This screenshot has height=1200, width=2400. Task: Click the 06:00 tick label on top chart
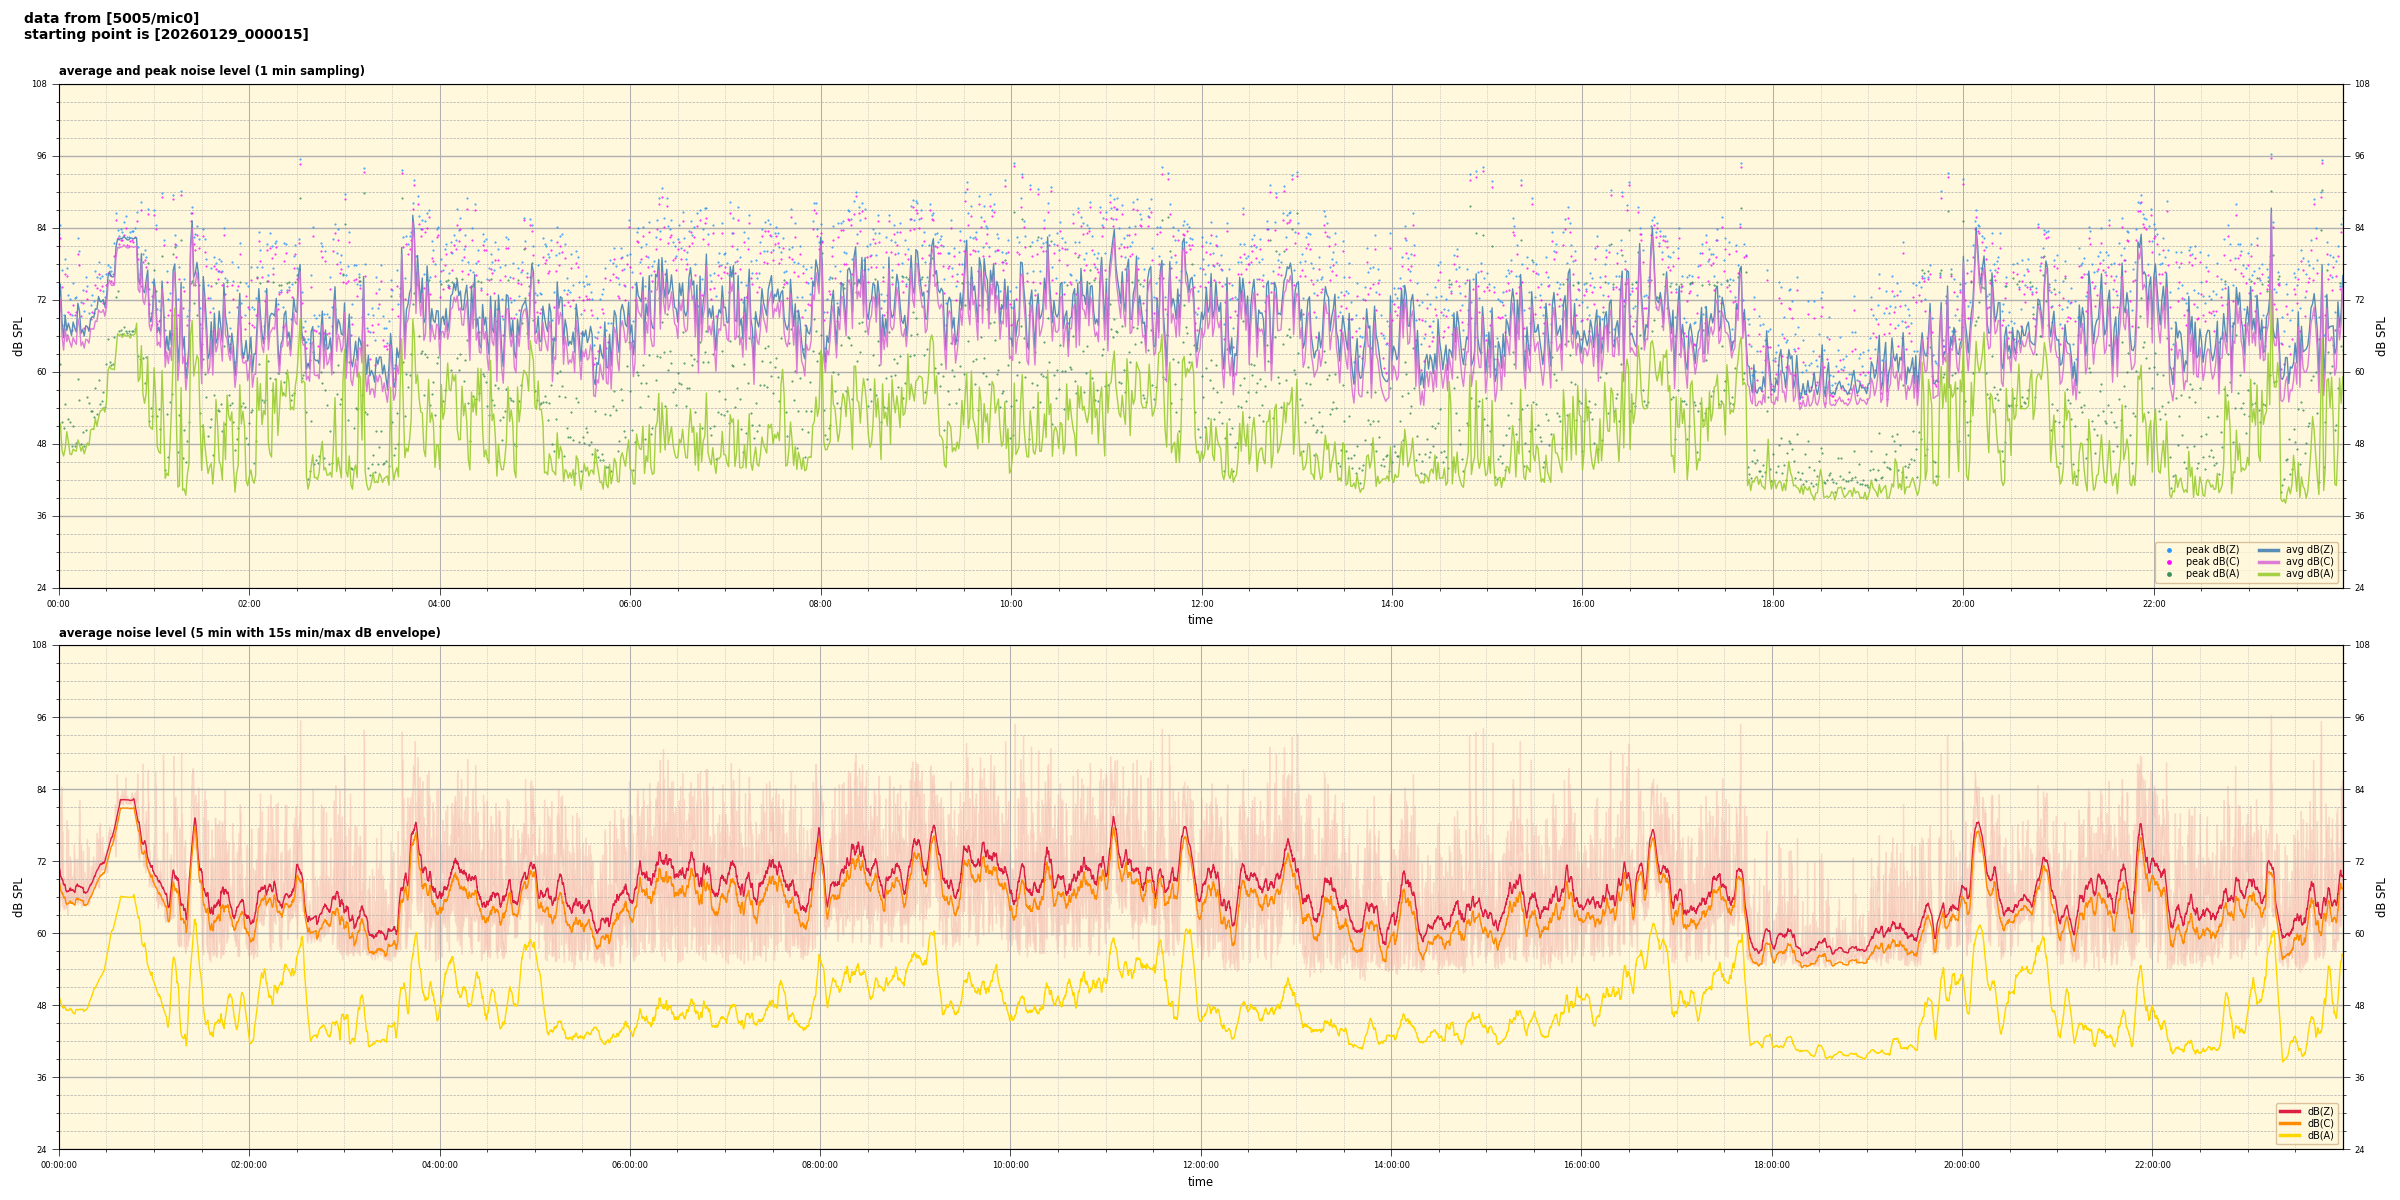click(x=630, y=604)
